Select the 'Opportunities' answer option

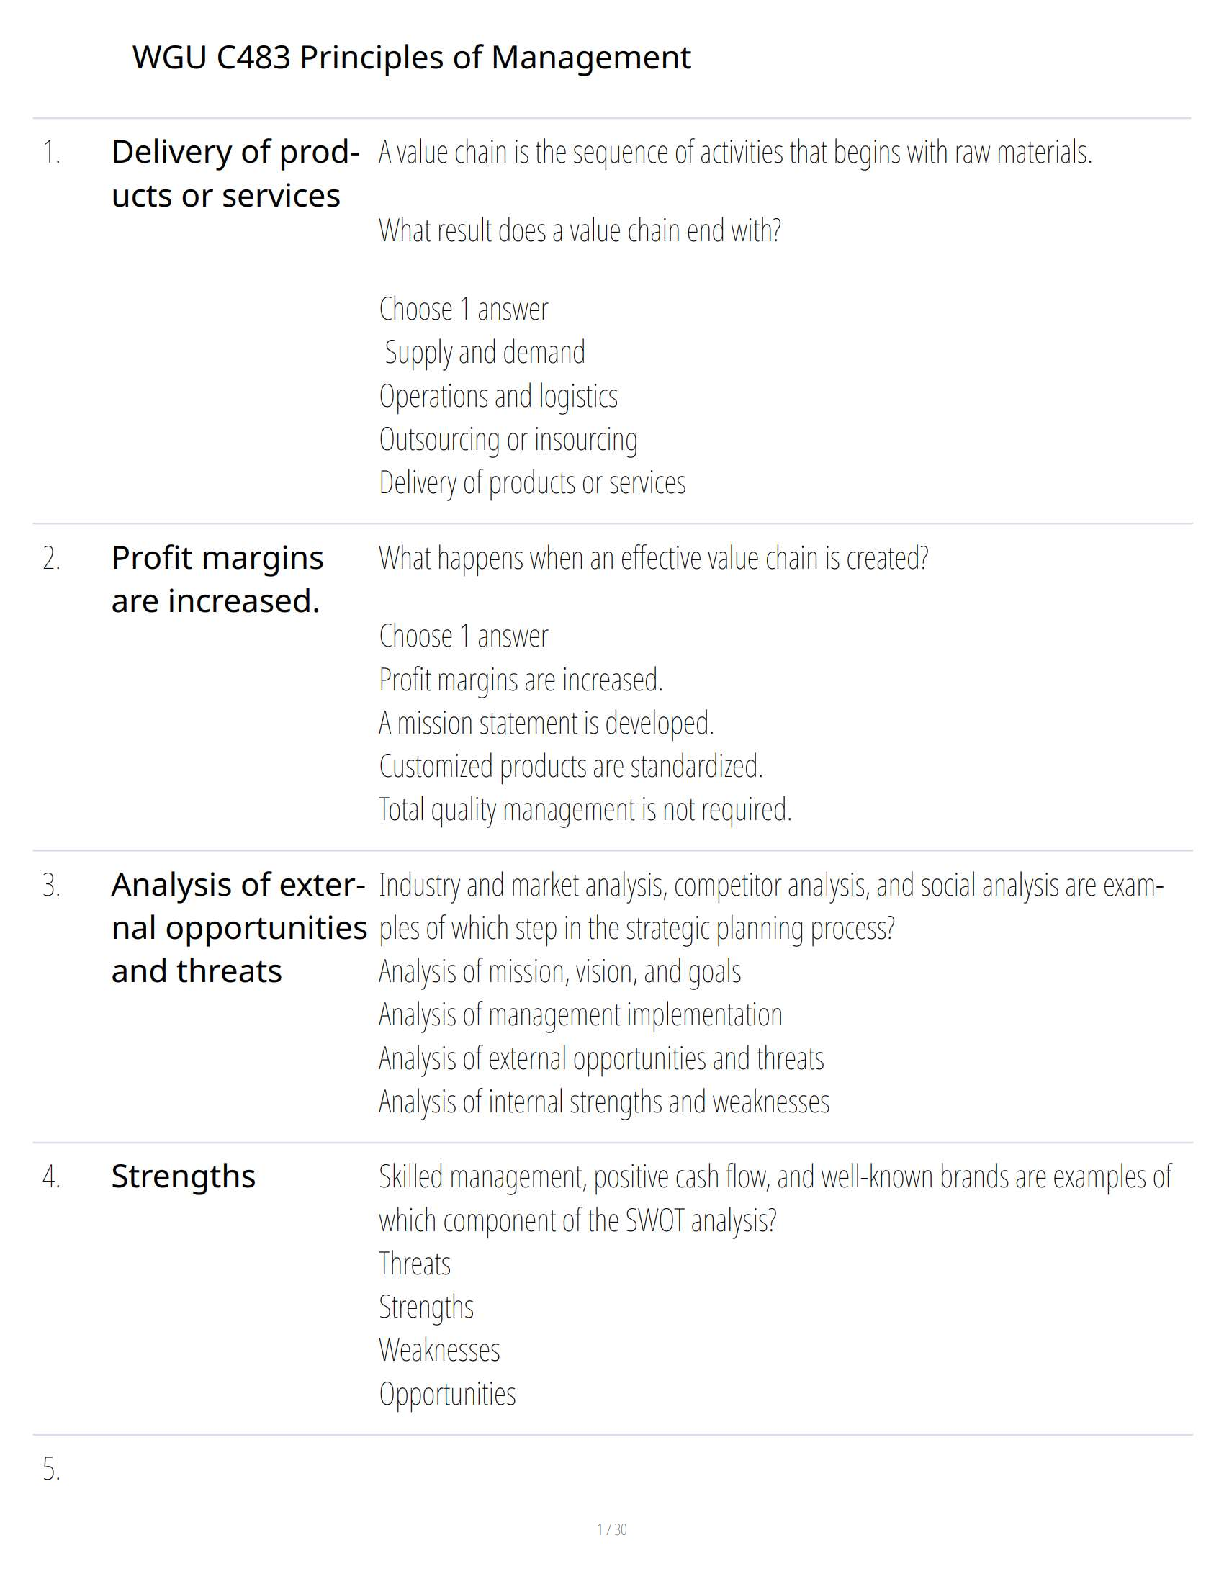pyautogui.click(x=447, y=1394)
